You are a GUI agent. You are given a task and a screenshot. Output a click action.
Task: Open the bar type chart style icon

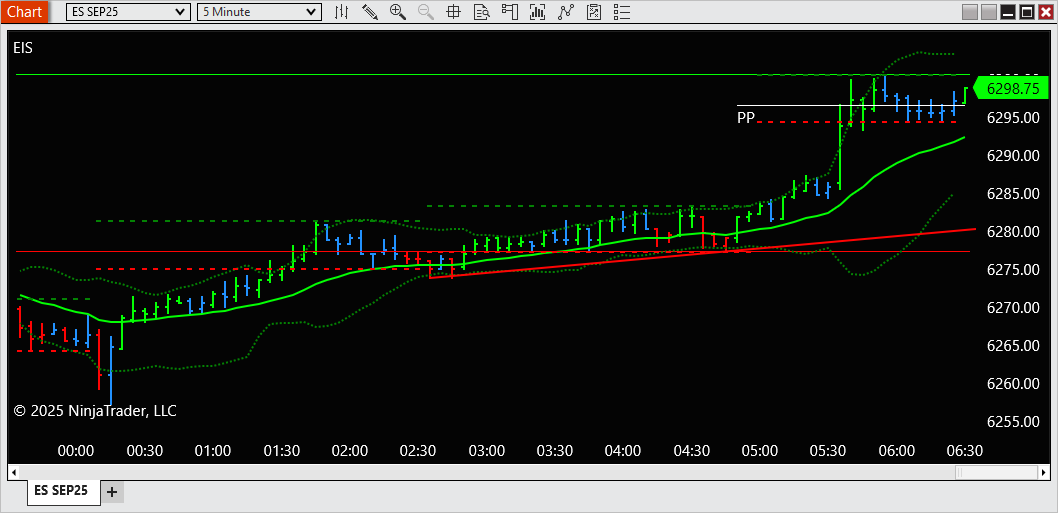(x=342, y=11)
